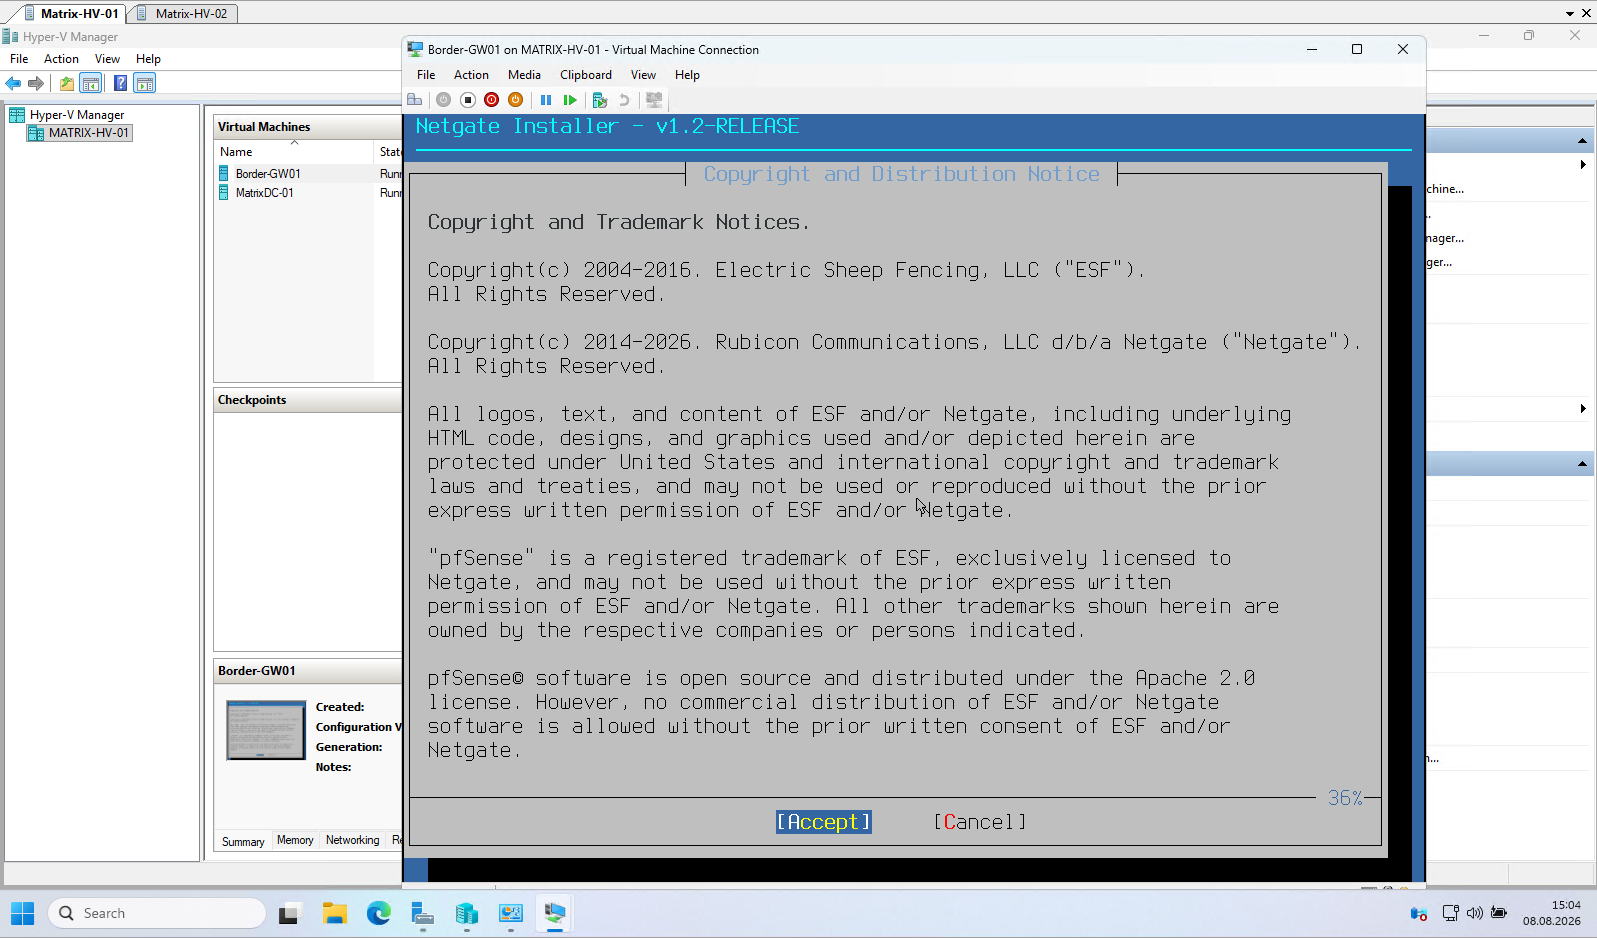Click the Revert arrow icon
1597x938 pixels.
pyautogui.click(x=624, y=100)
